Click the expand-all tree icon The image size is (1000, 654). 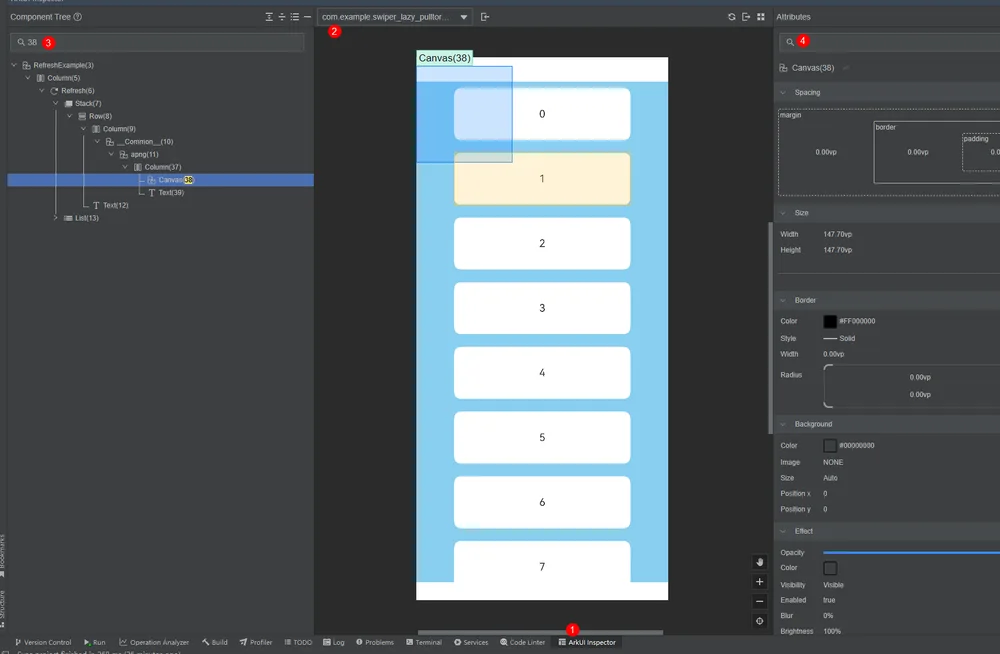click(269, 17)
